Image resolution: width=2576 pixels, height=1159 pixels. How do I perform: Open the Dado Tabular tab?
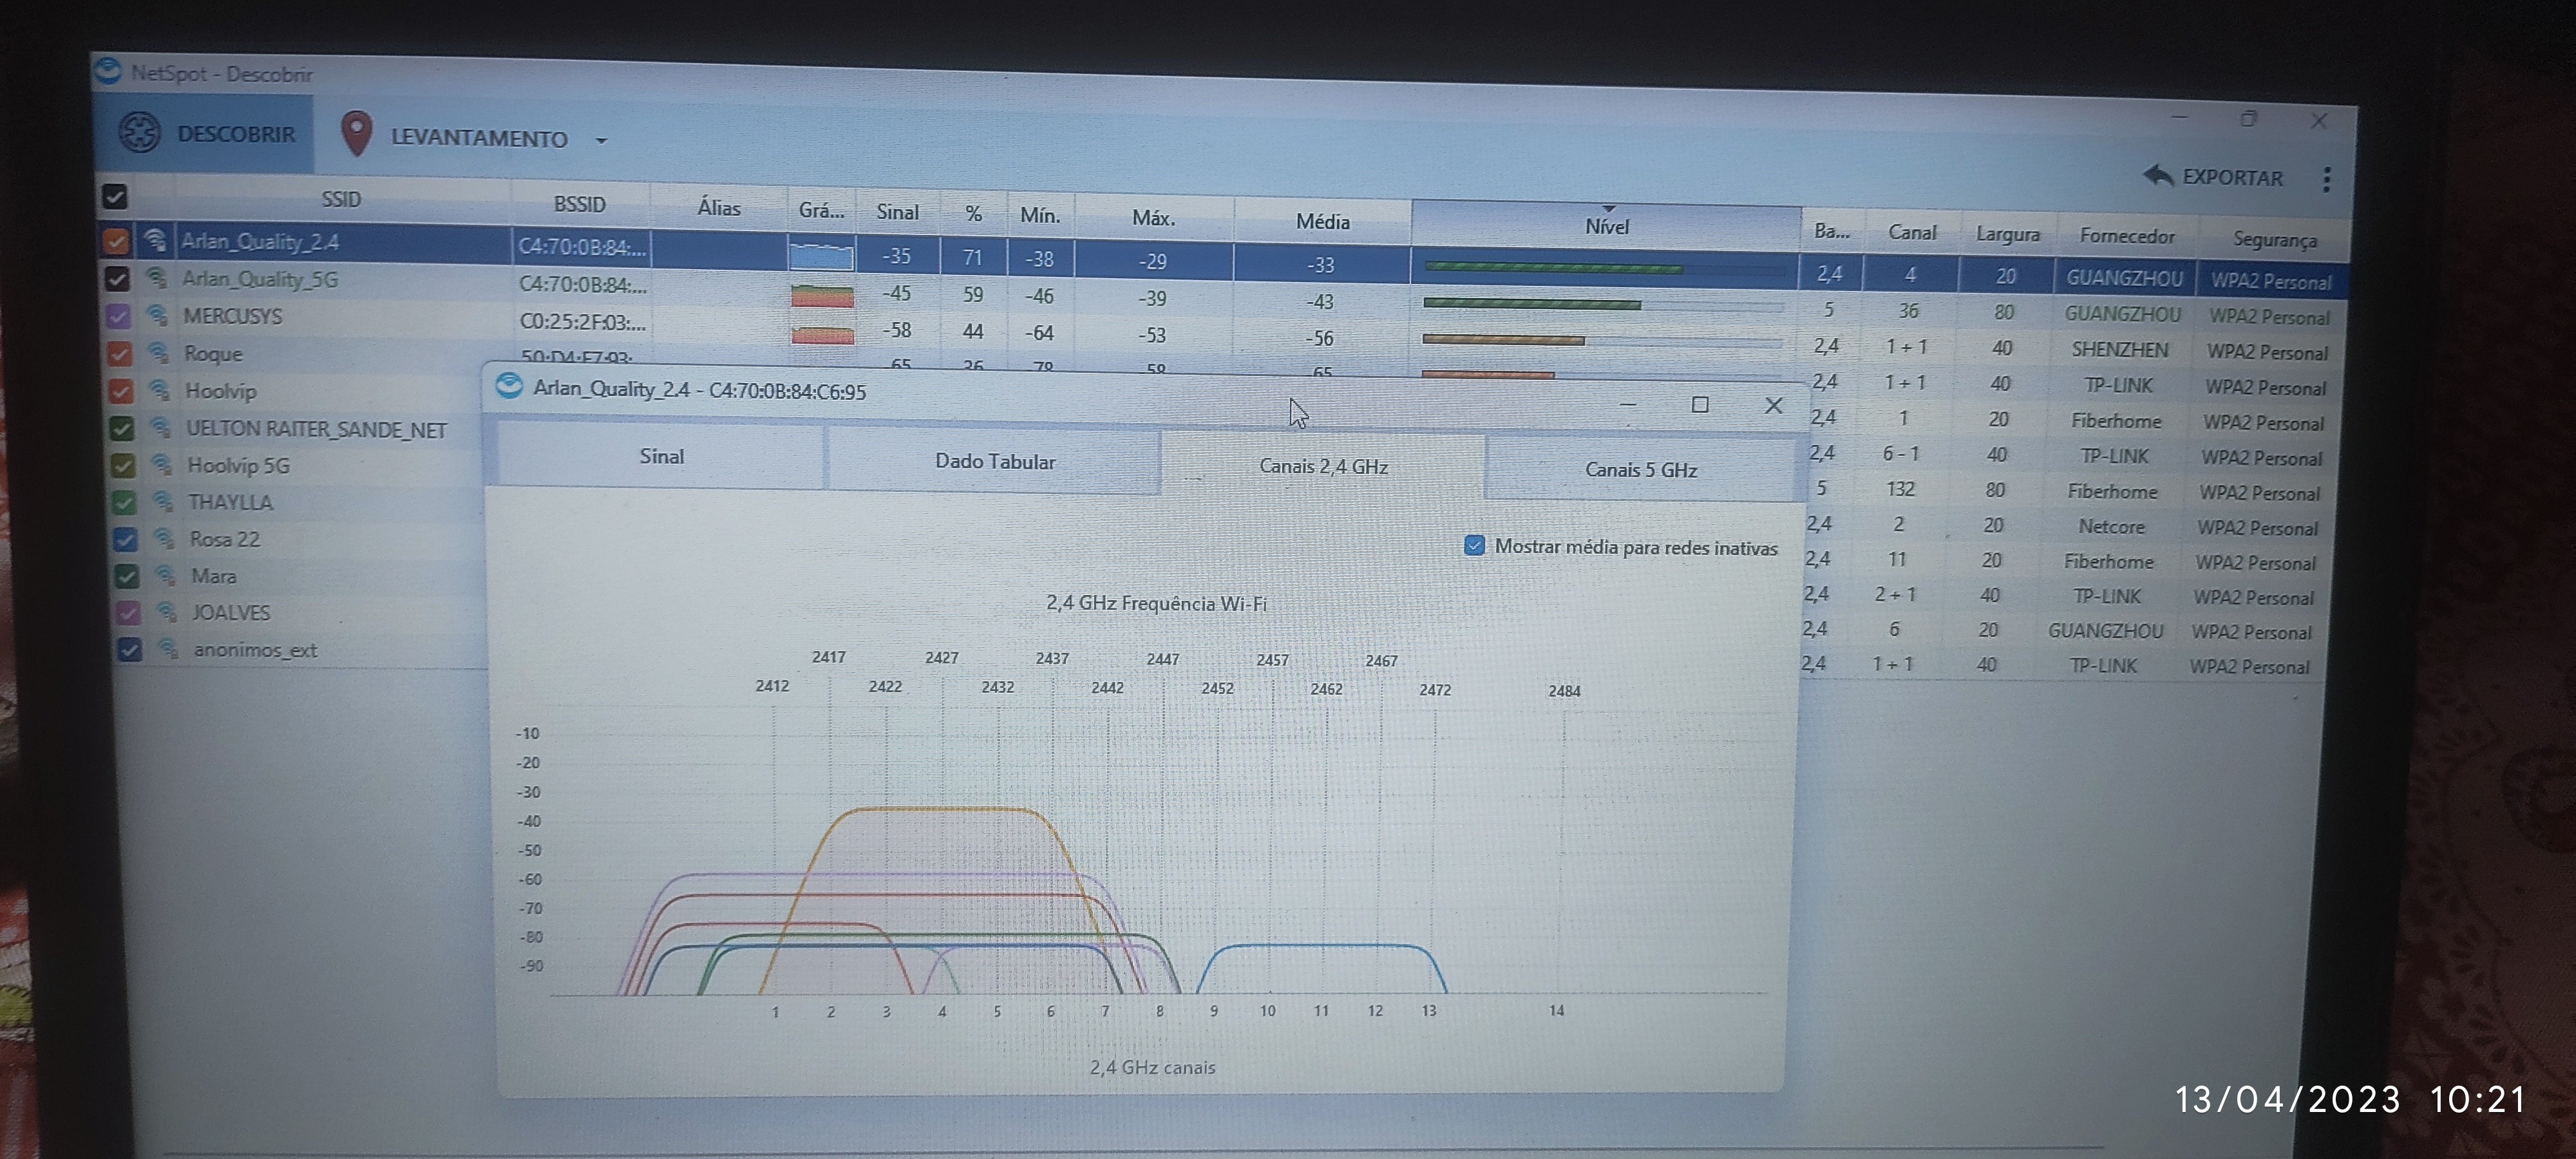click(994, 461)
